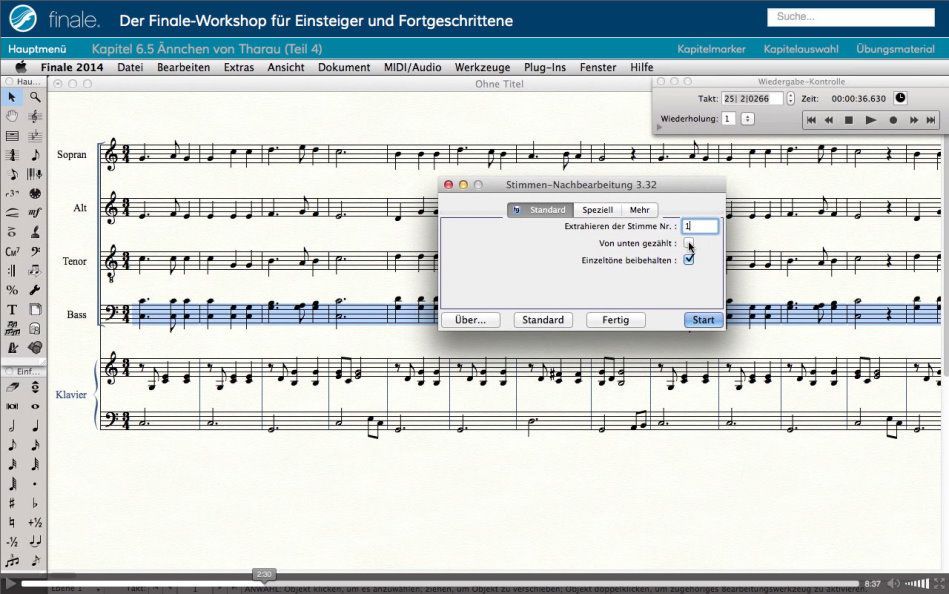Adjust the video volume bars
This screenshot has width=949, height=594.
point(917,583)
